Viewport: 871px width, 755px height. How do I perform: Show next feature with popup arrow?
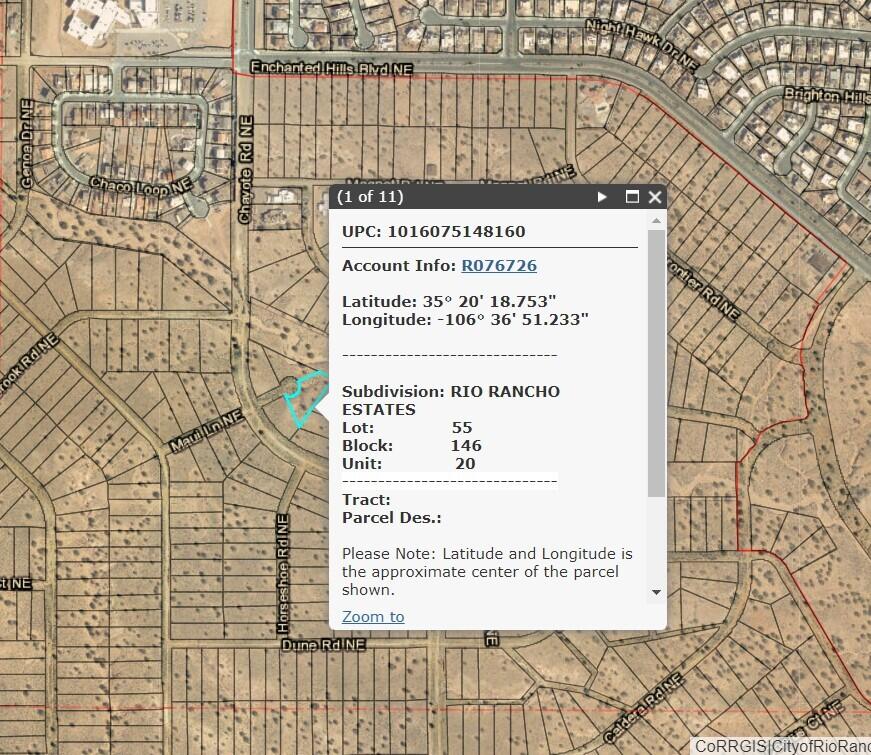click(x=602, y=197)
